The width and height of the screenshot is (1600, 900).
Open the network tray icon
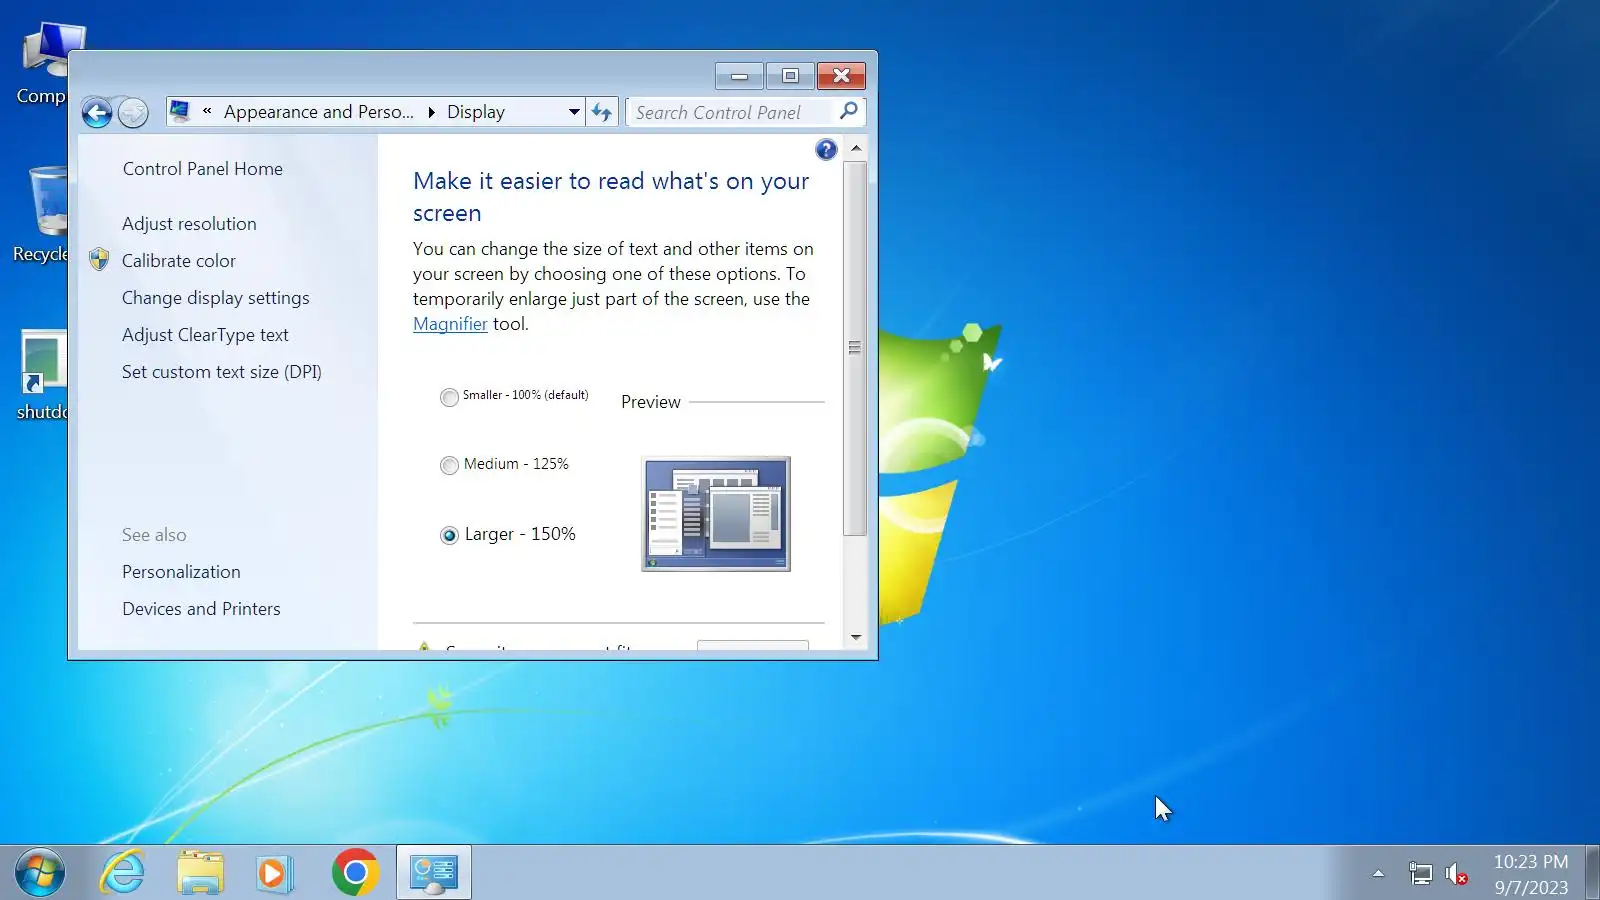point(1420,874)
